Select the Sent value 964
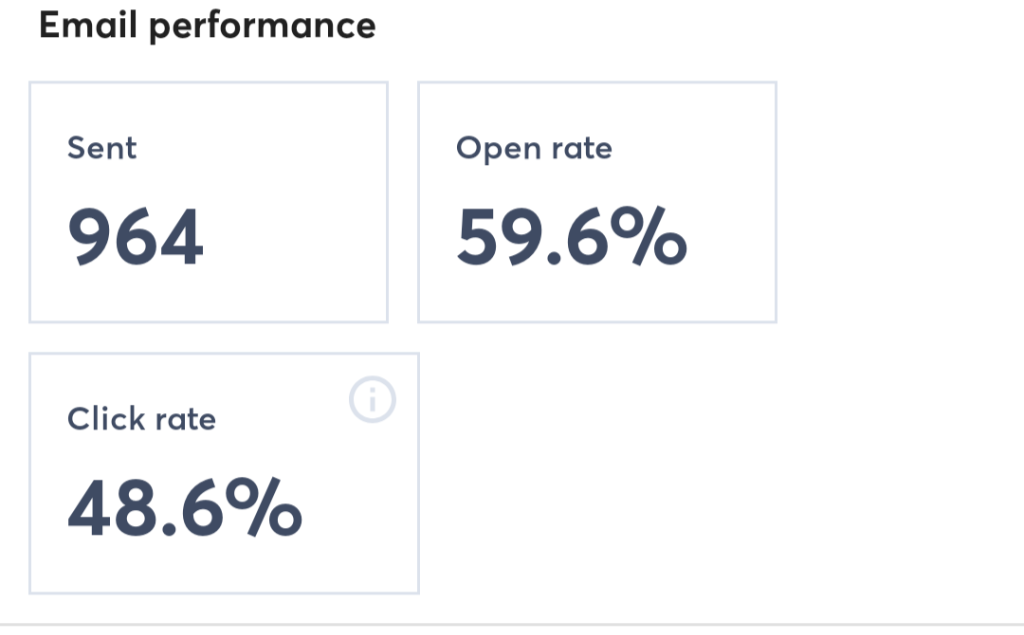The width and height of the screenshot is (1024, 635). 135,238
